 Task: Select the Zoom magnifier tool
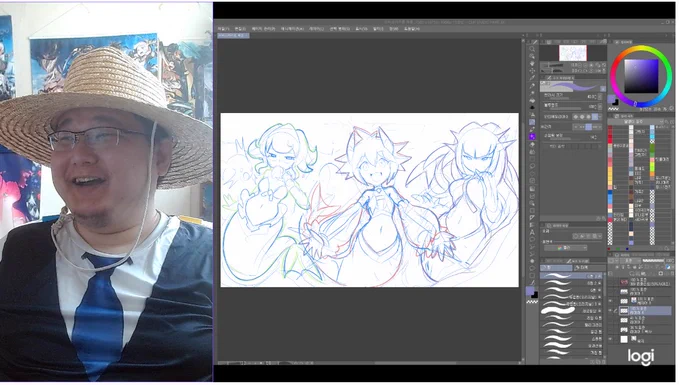coord(532,50)
